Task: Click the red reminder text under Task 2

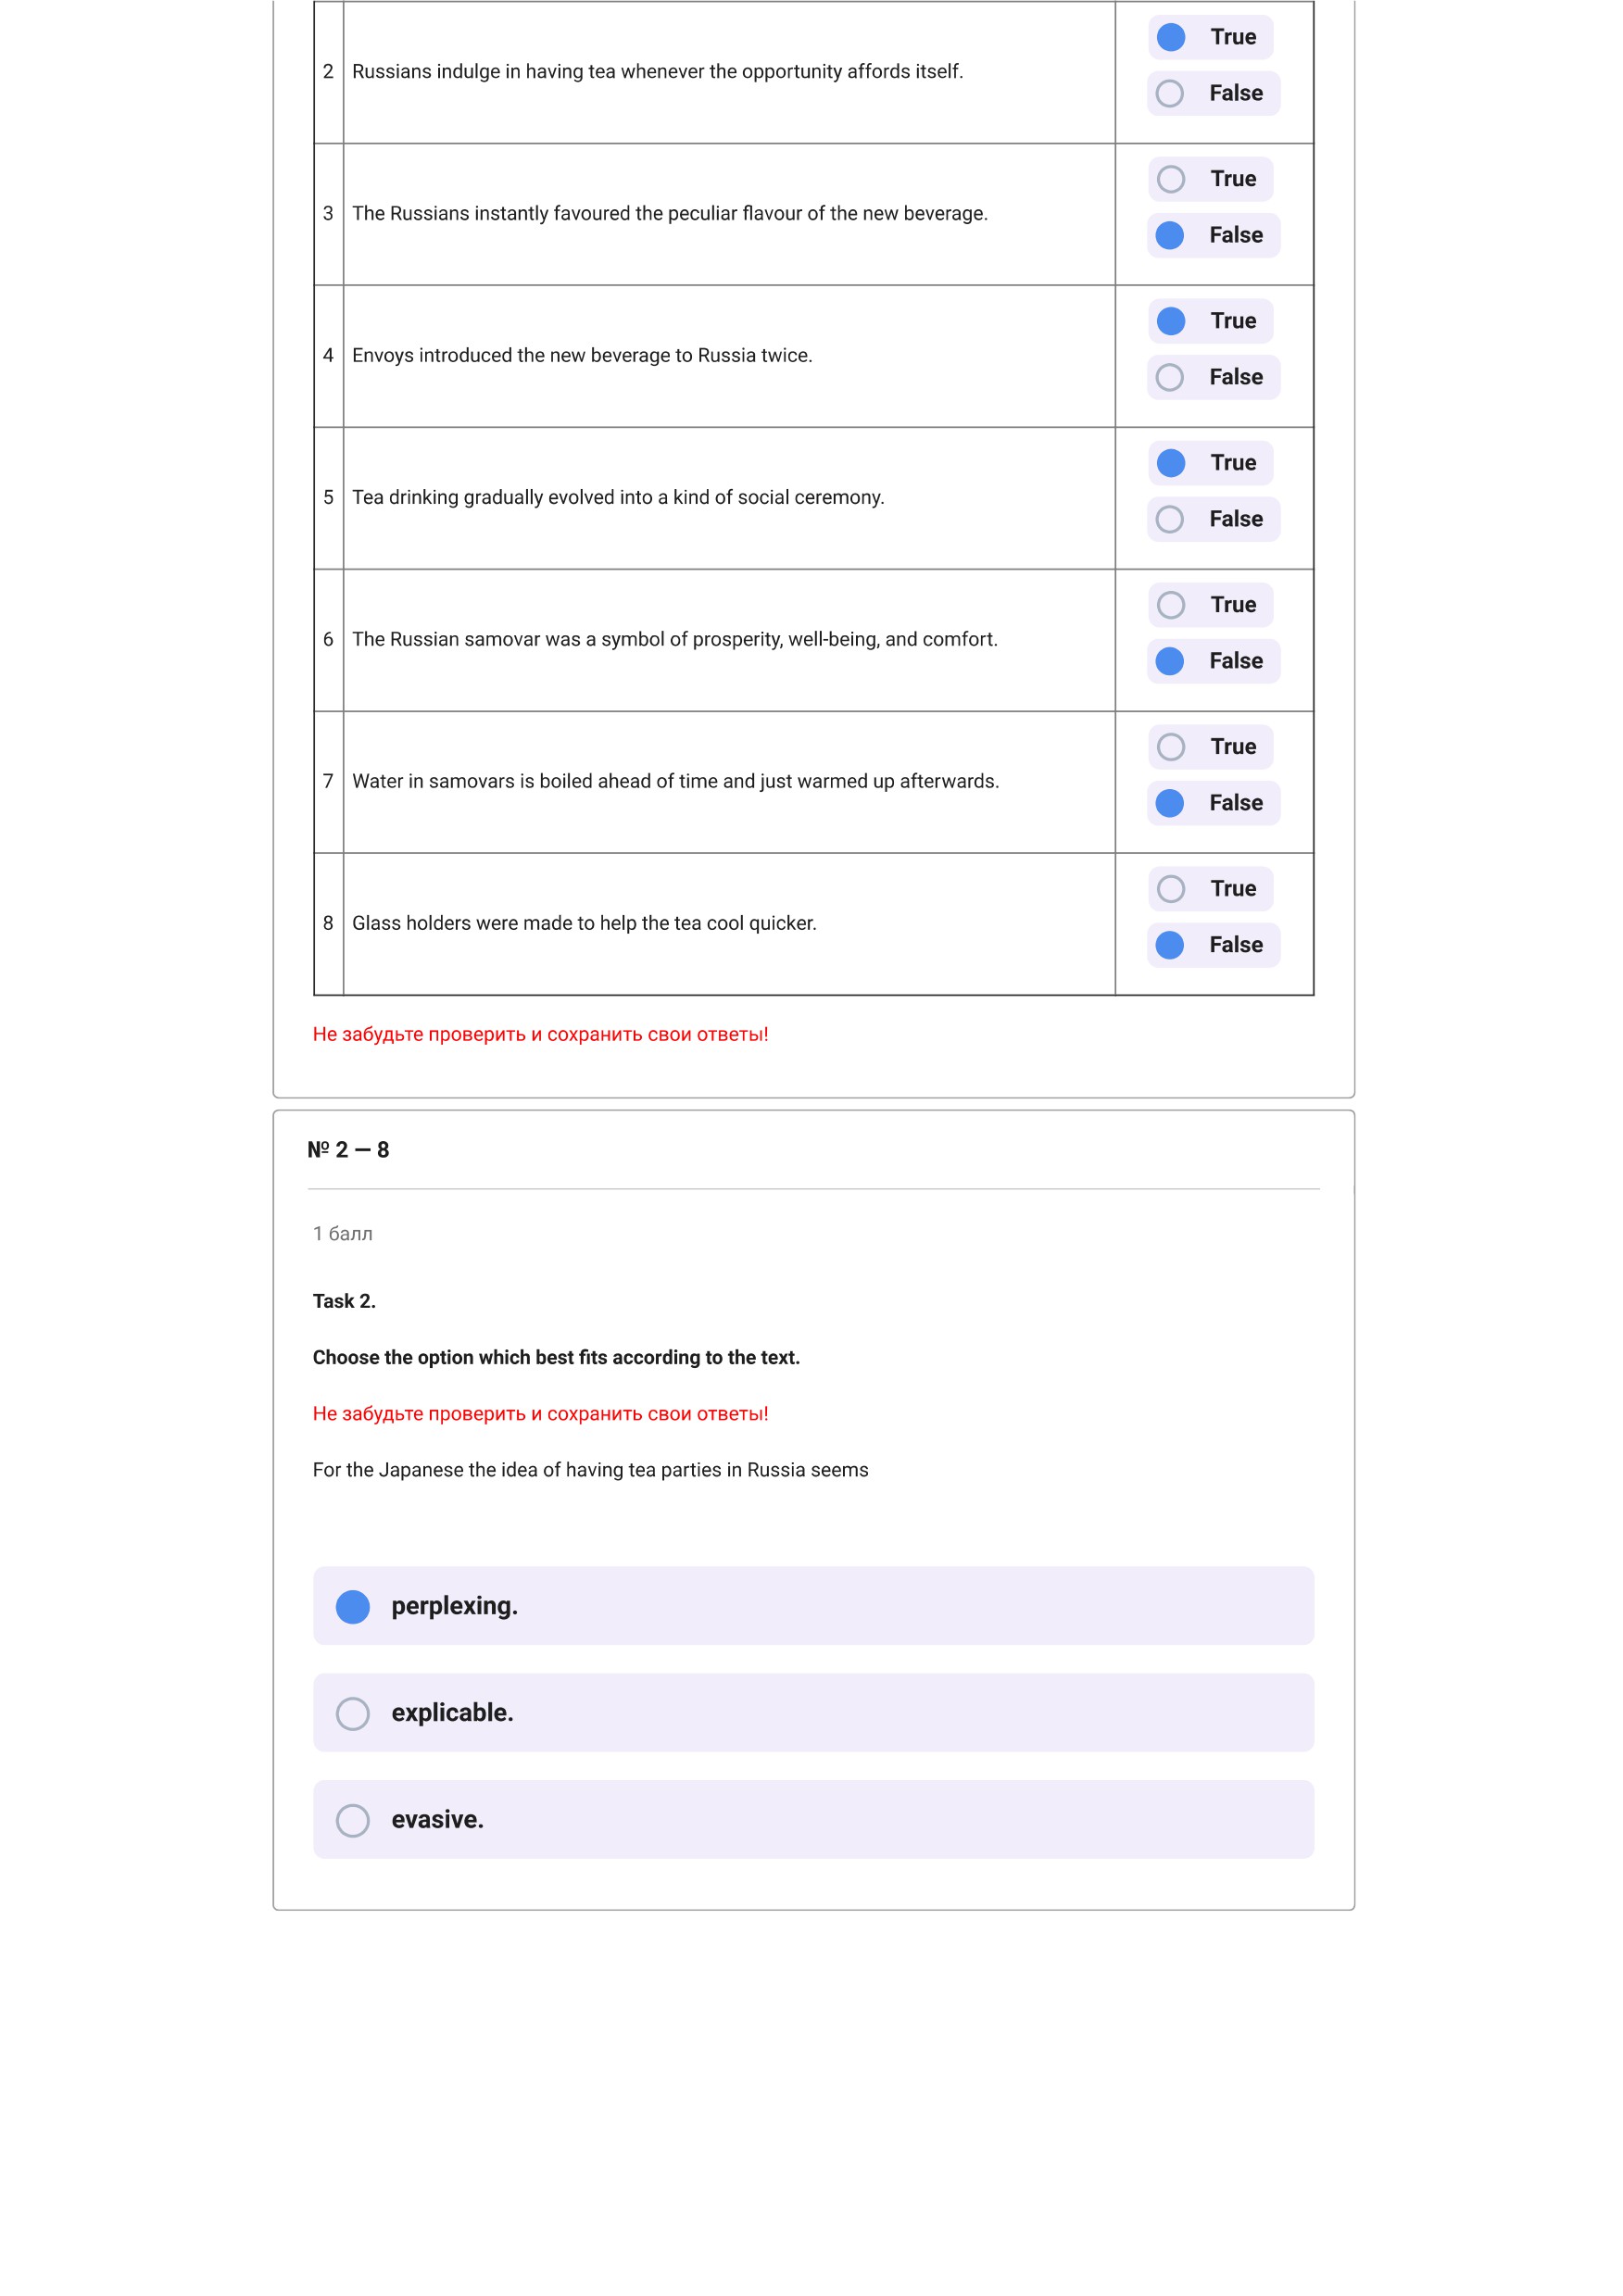Action: pyautogui.click(x=540, y=1414)
